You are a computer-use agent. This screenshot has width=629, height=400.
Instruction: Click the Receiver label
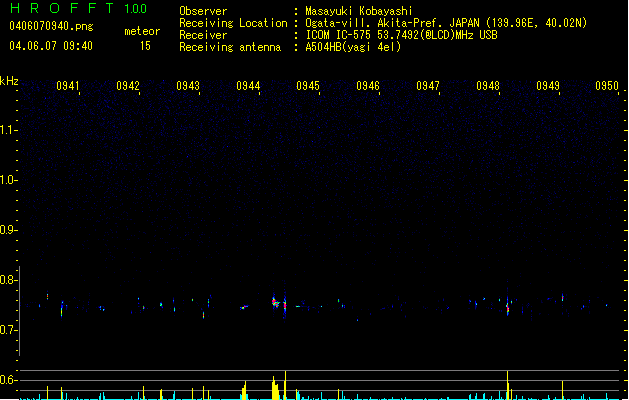(x=203, y=35)
